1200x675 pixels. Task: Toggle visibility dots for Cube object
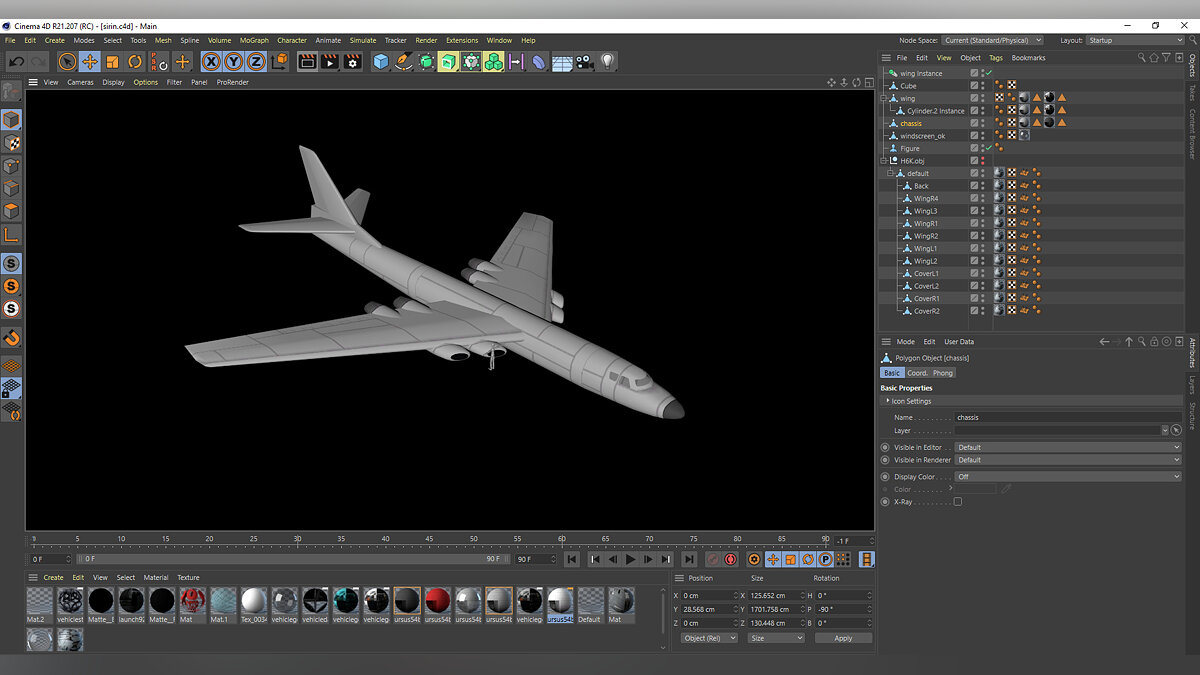pyautogui.click(x=983, y=86)
